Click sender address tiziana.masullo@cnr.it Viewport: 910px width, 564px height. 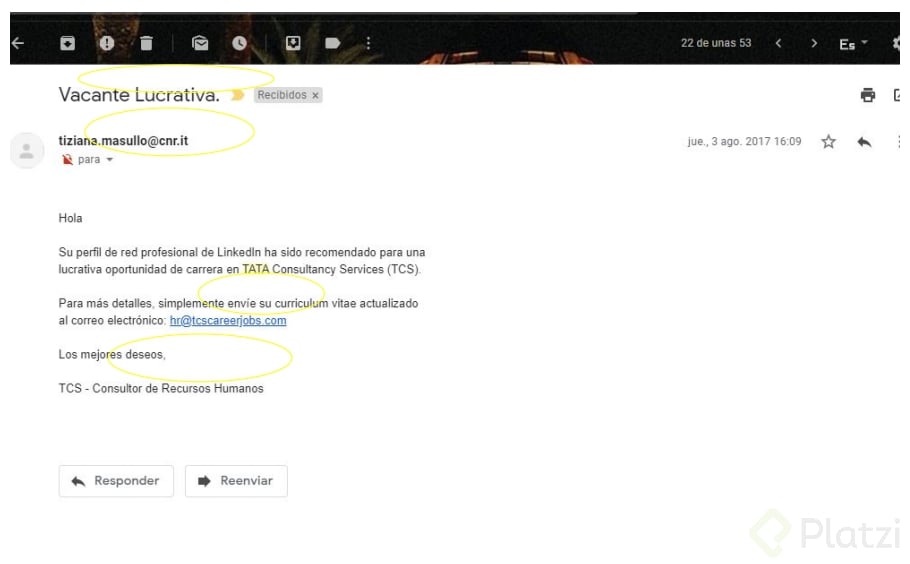click(123, 140)
